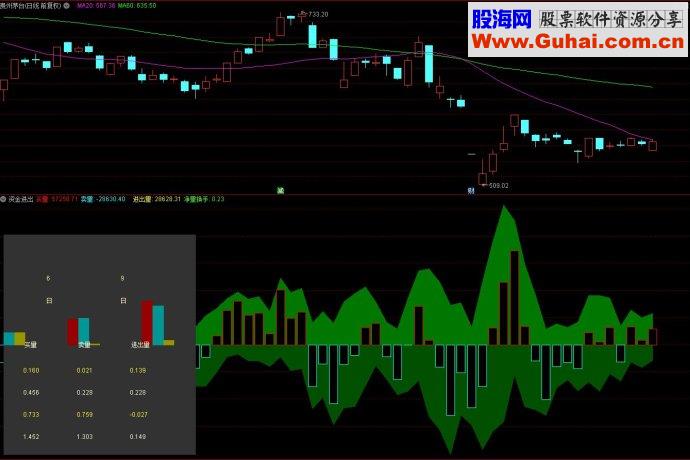Click the 进出量 column label in the panel

[140, 345]
